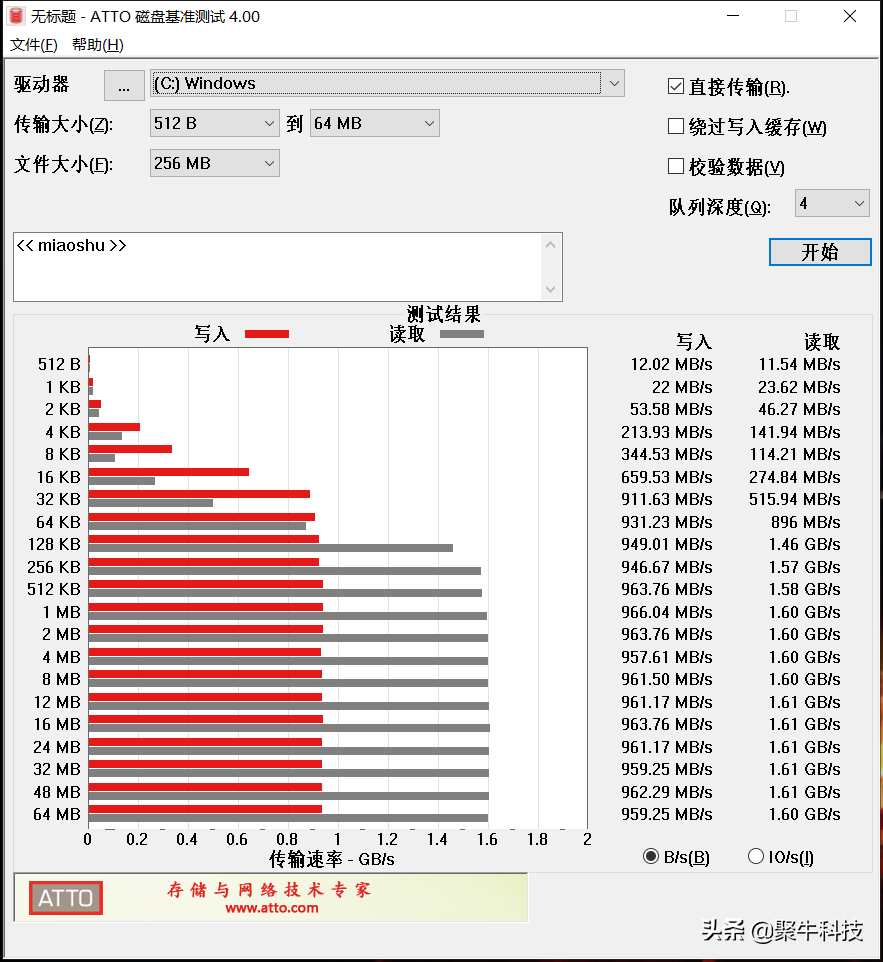The width and height of the screenshot is (883, 962).
Task: Select the IO/s(I) radio button
Action: coord(756,856)
